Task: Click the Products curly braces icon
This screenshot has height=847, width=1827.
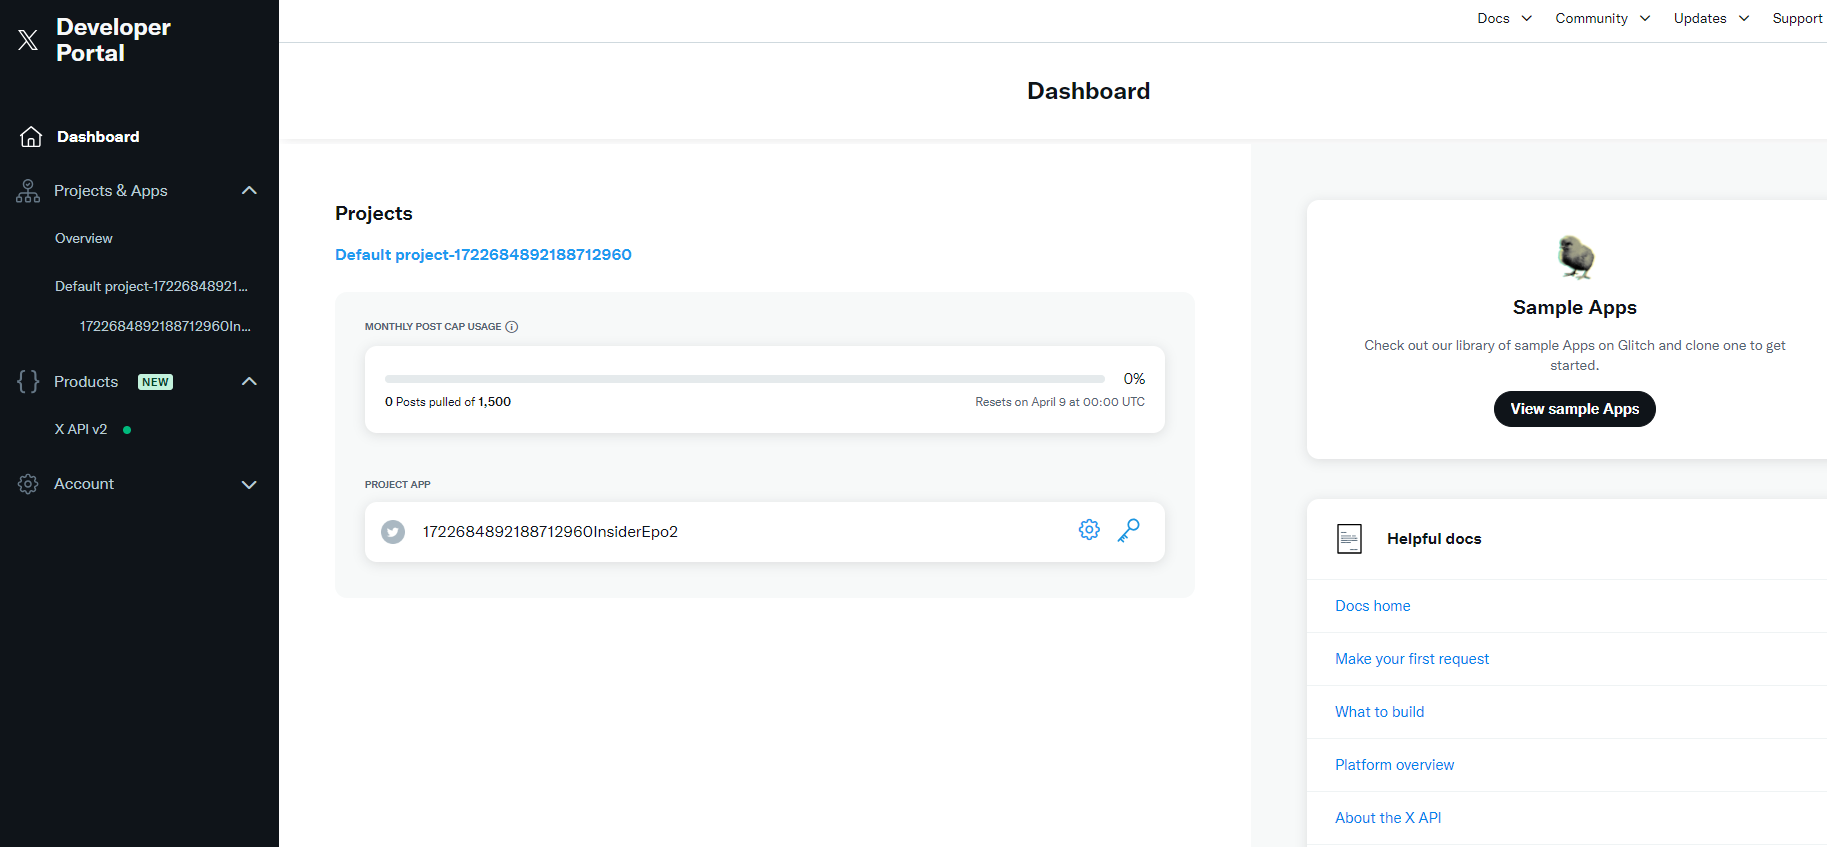Action: point(28,382)
